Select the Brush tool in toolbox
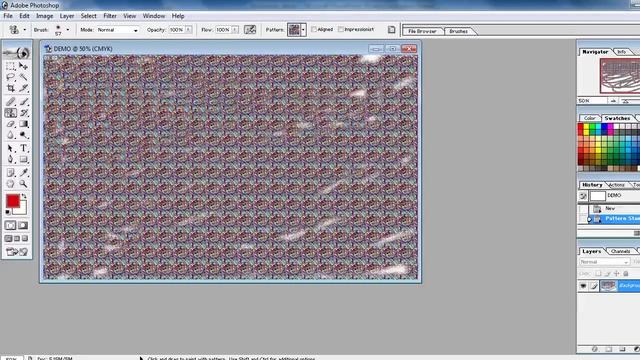The height and width of the screenshot is (360, 640). point(23,102)
